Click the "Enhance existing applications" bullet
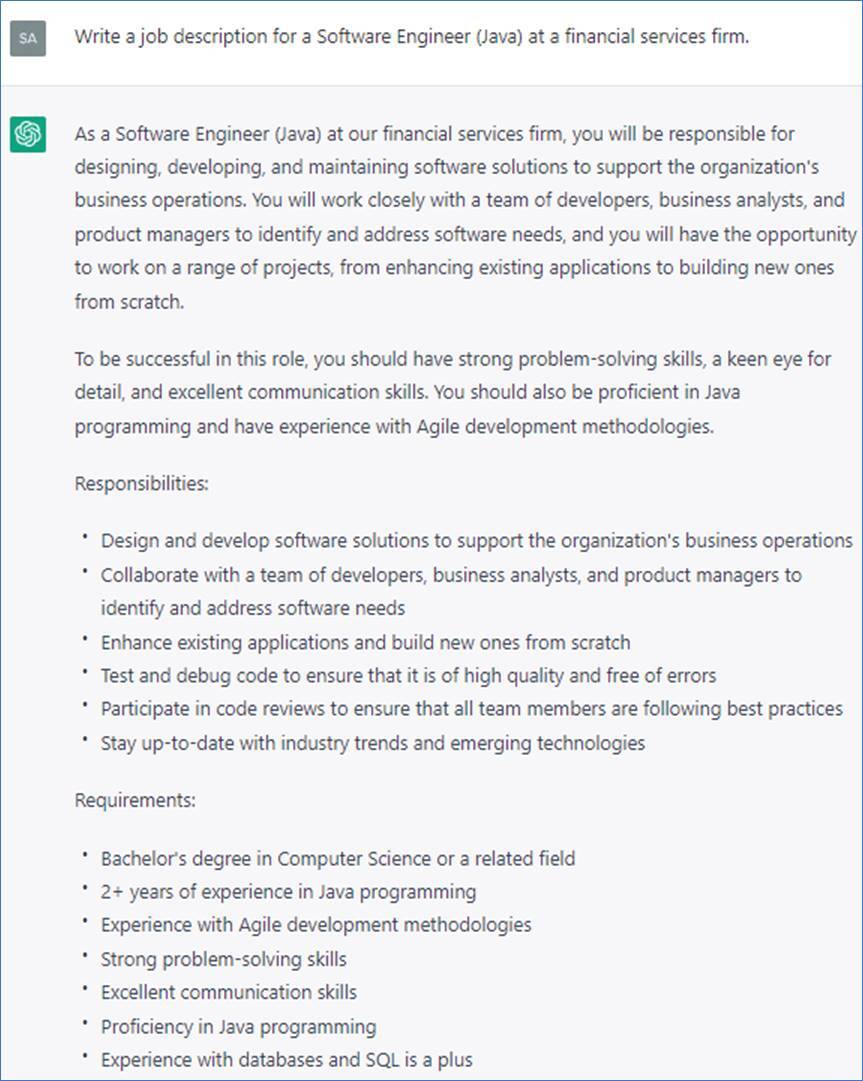This screenshot has width=863, height=1081. [365, 642]
